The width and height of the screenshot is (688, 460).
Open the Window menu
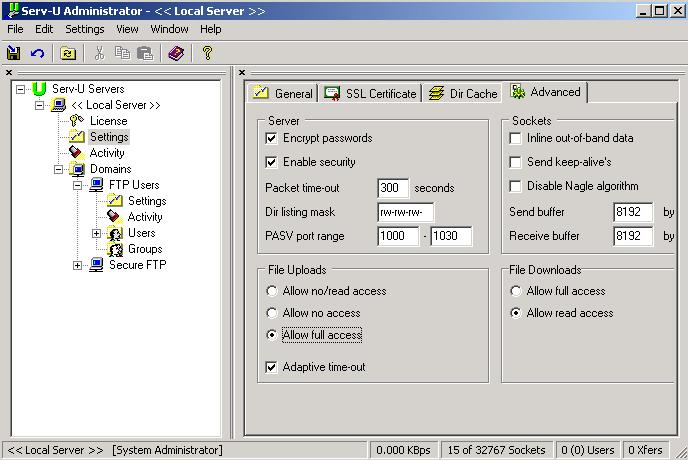tap(169, 29)
